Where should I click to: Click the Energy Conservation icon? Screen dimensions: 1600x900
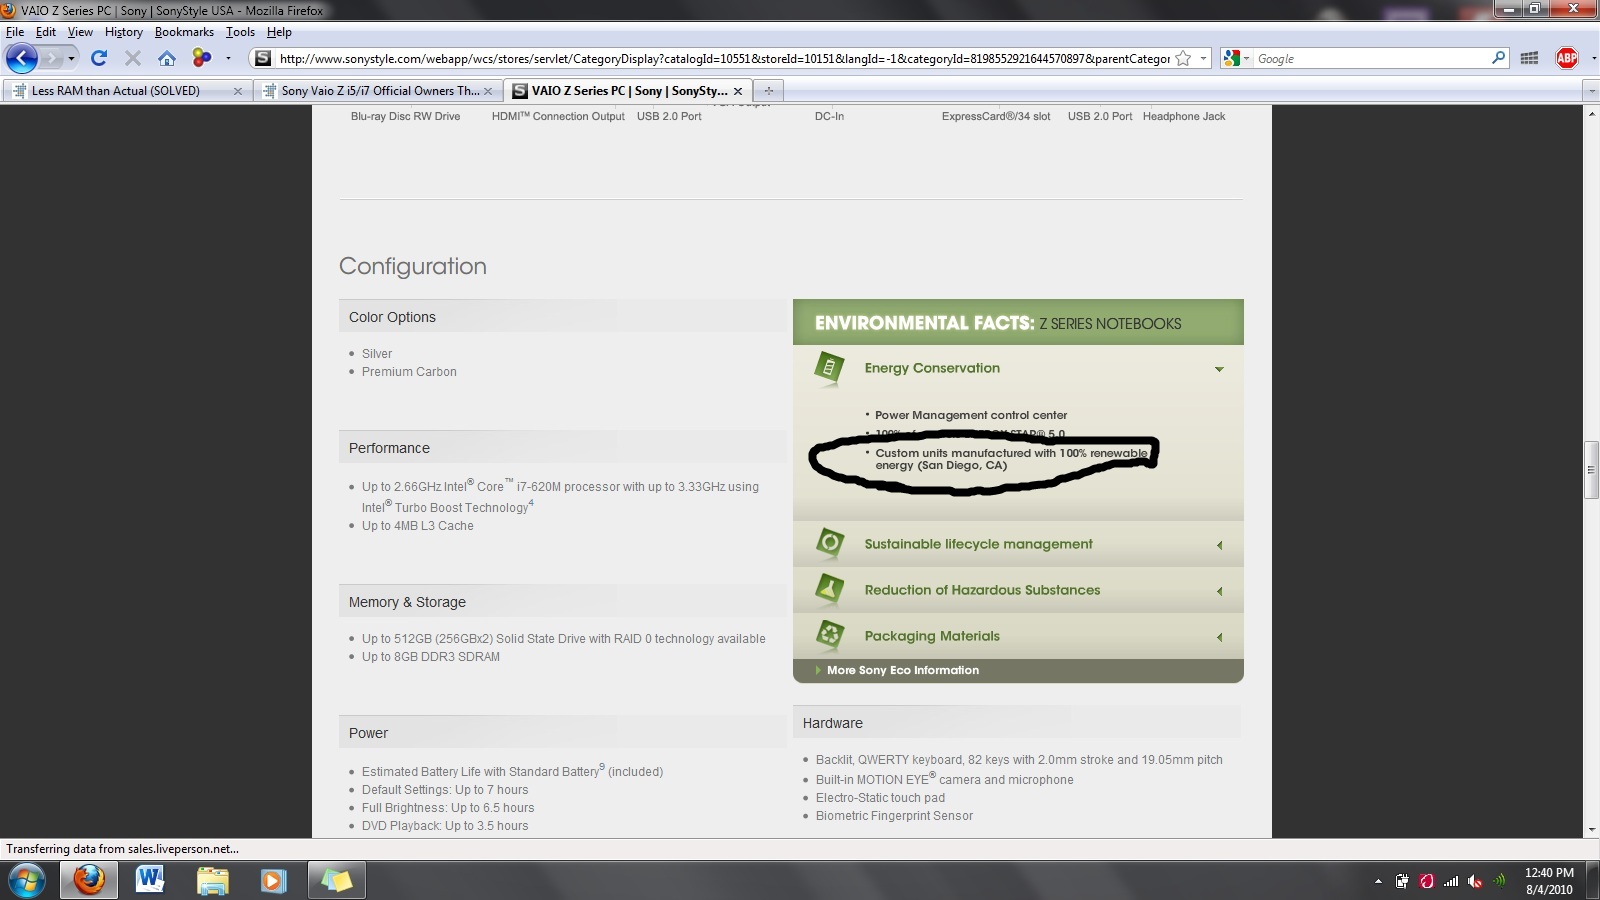click(829, 368)
